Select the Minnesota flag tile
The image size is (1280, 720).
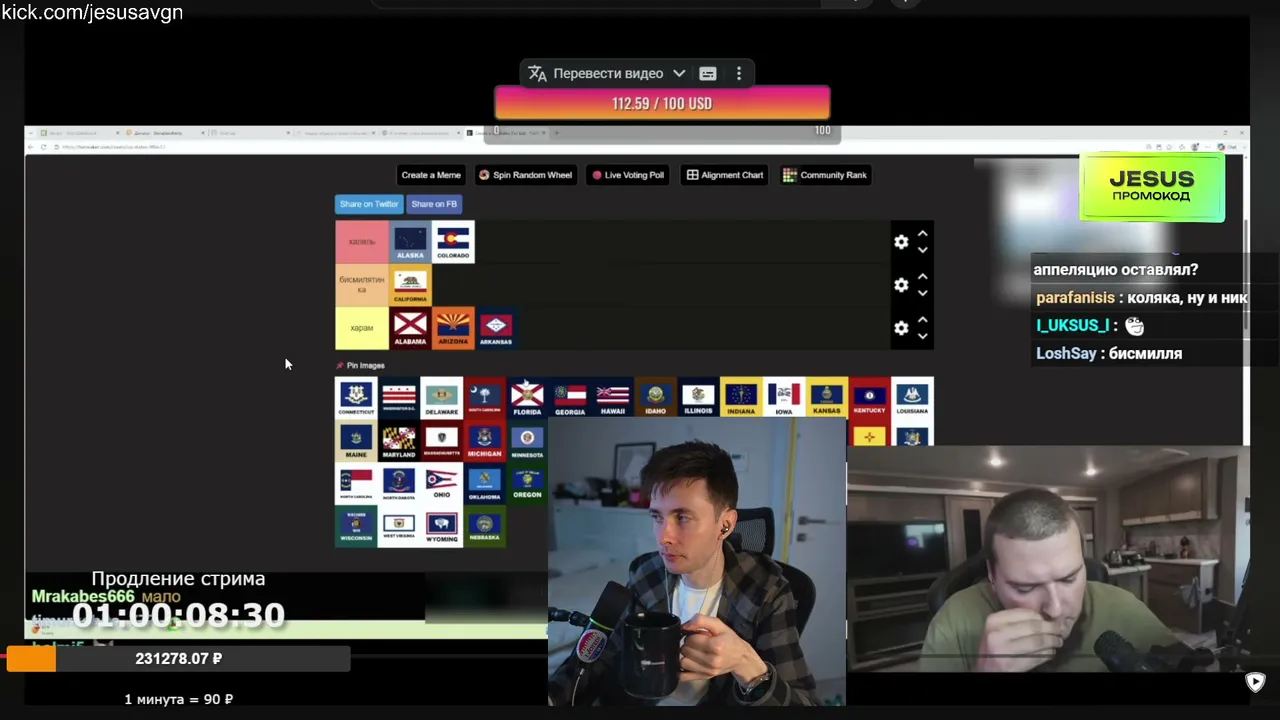pos(527,441)
